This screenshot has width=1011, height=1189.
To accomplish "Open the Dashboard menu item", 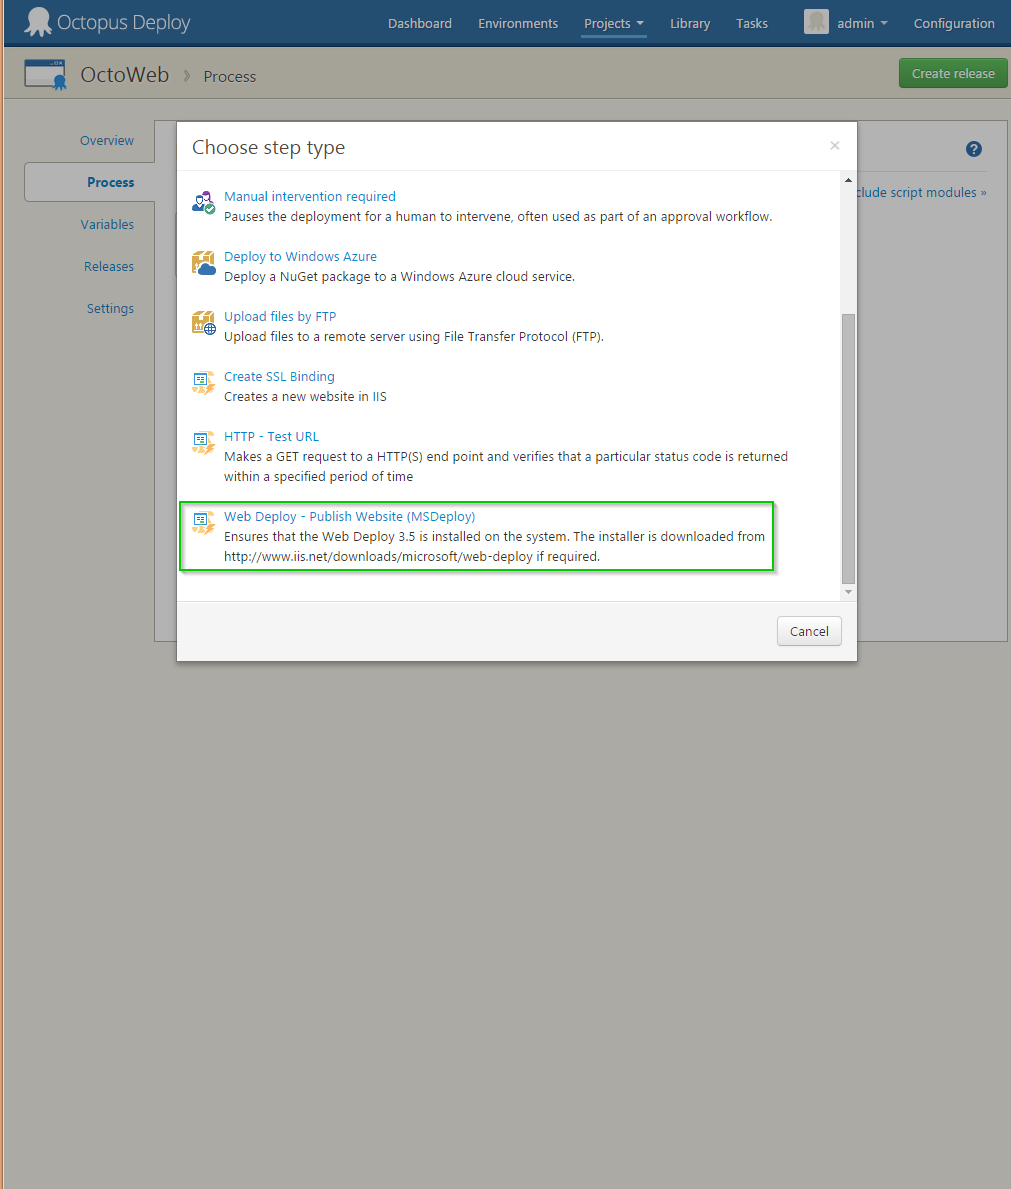I will pyautogui.click(x=419, y=23).
